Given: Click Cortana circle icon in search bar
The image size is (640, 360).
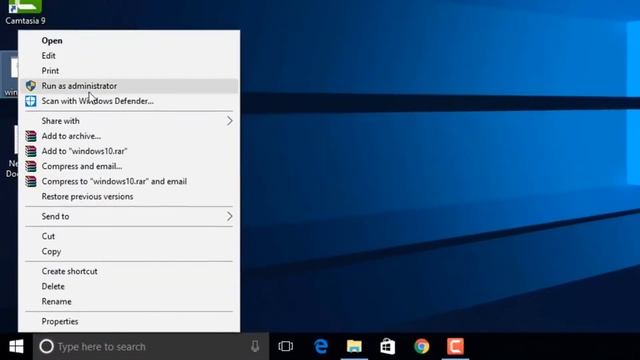Looking at the screenshot, I should pos(47,347).
